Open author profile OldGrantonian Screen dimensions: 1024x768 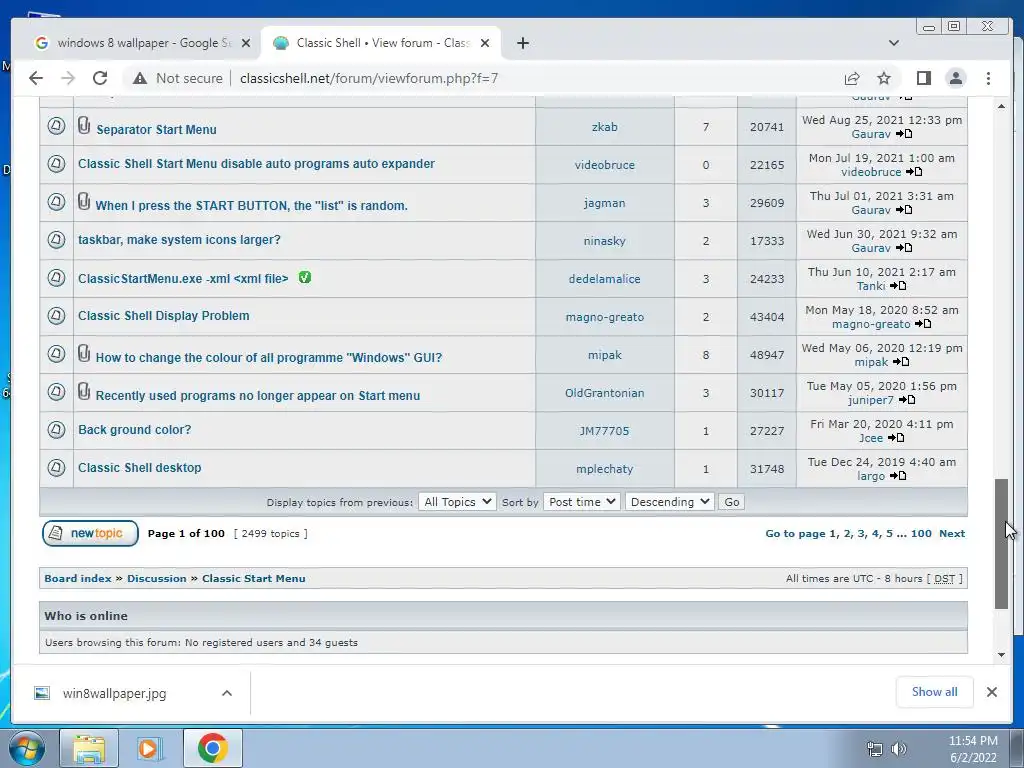[605, 393]
